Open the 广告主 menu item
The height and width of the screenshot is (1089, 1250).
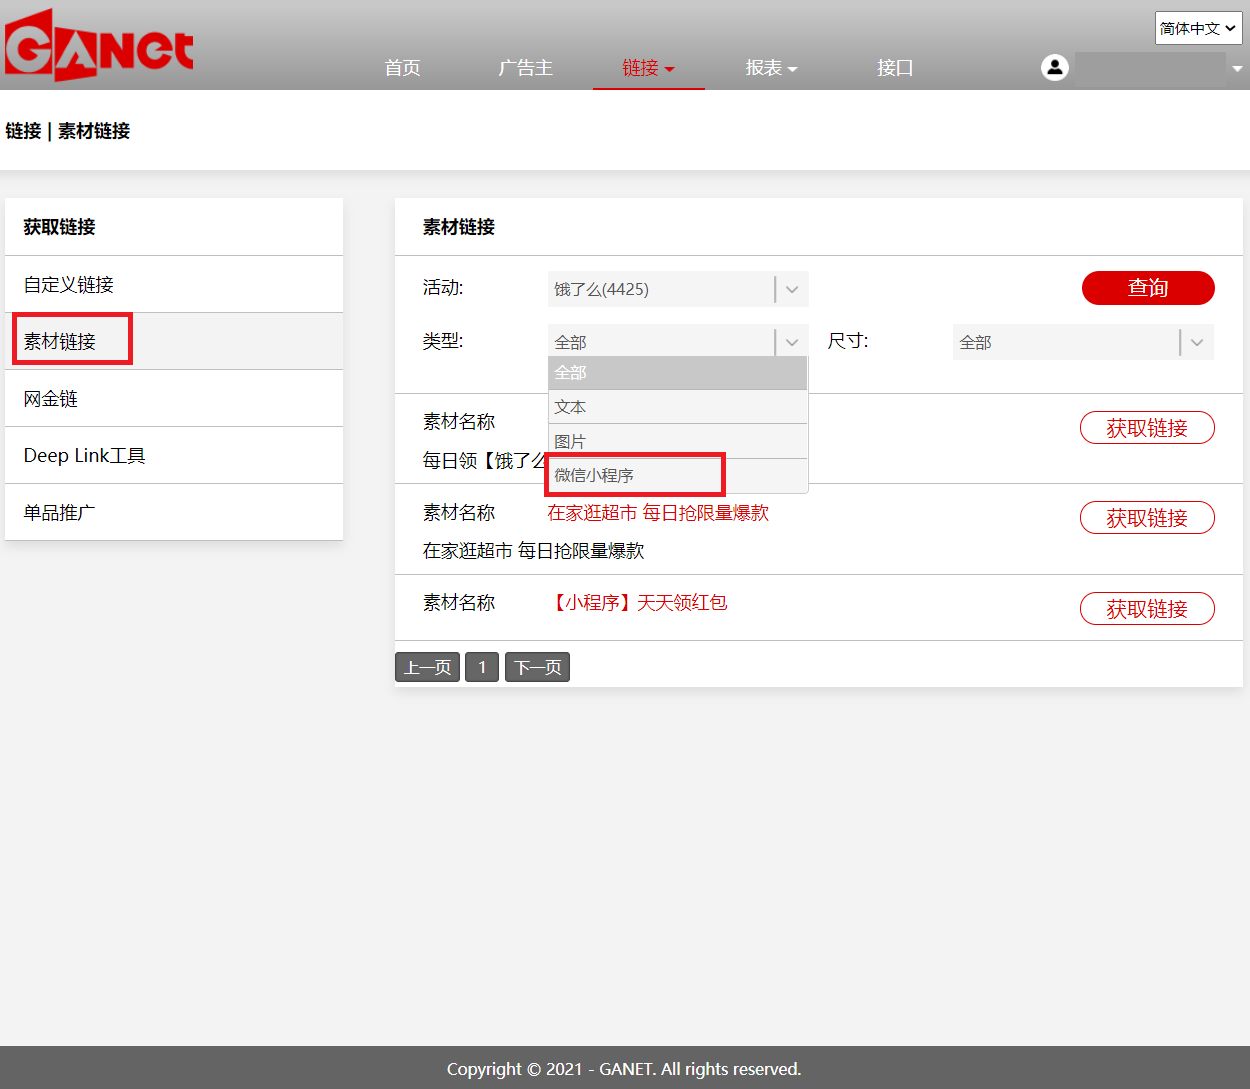(525, 67)
